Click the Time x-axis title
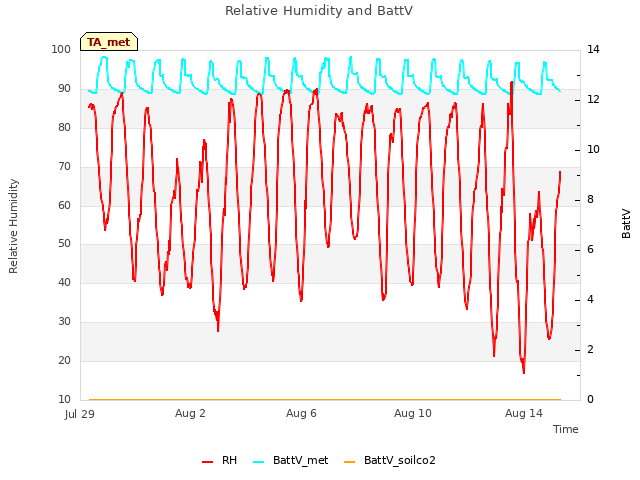 coord(565,429)
